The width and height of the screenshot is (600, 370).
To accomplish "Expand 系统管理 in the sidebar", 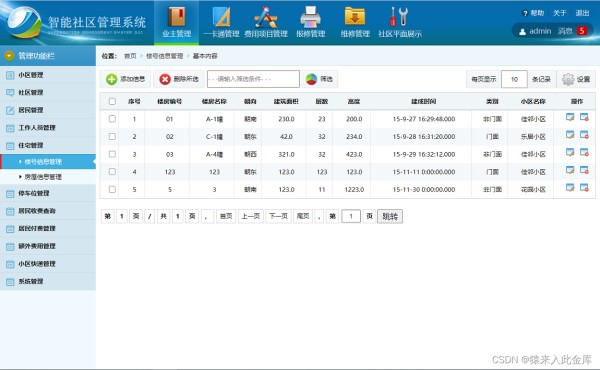I will coord(48,281).
